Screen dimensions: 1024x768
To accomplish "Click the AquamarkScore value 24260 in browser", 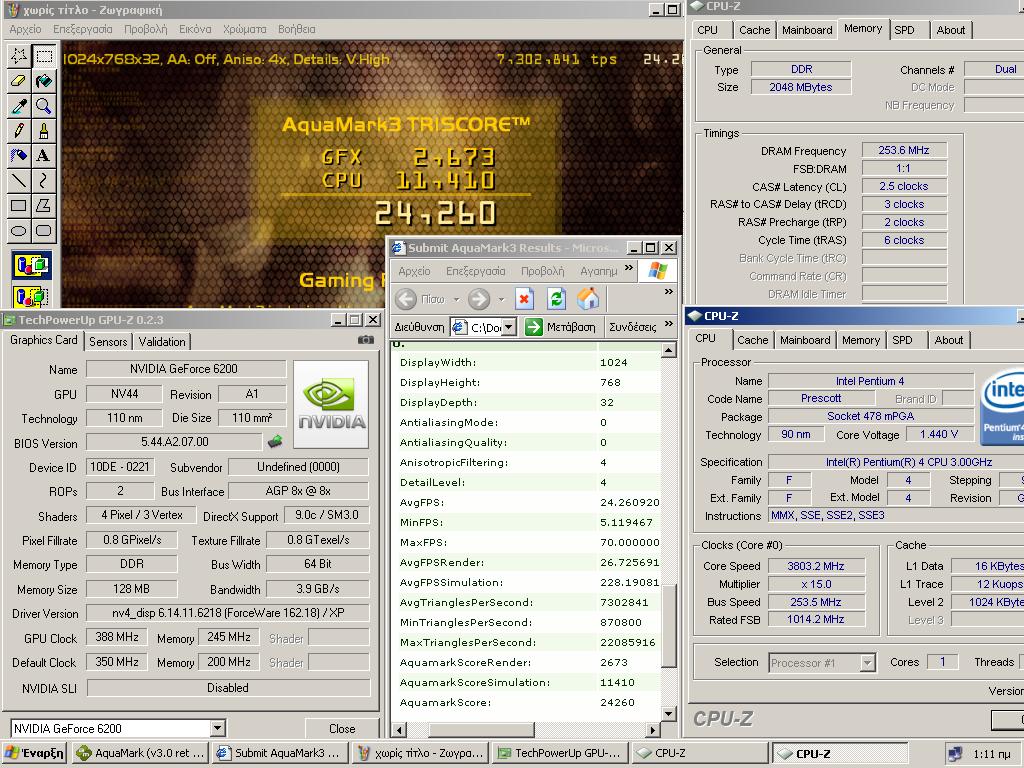I will point(617,703).
